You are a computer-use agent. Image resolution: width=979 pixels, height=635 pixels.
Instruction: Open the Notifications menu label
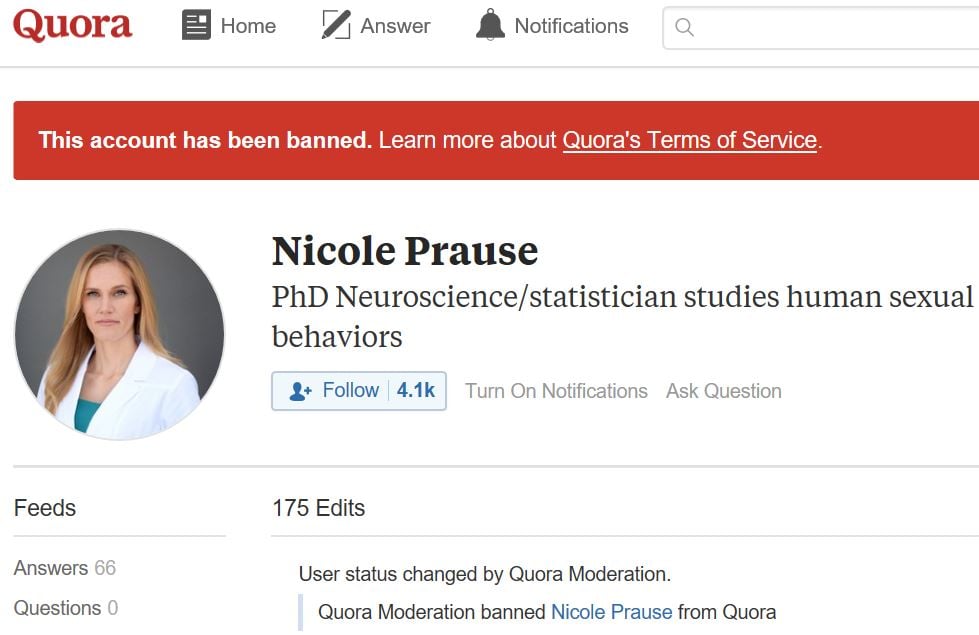coord(571,26)
